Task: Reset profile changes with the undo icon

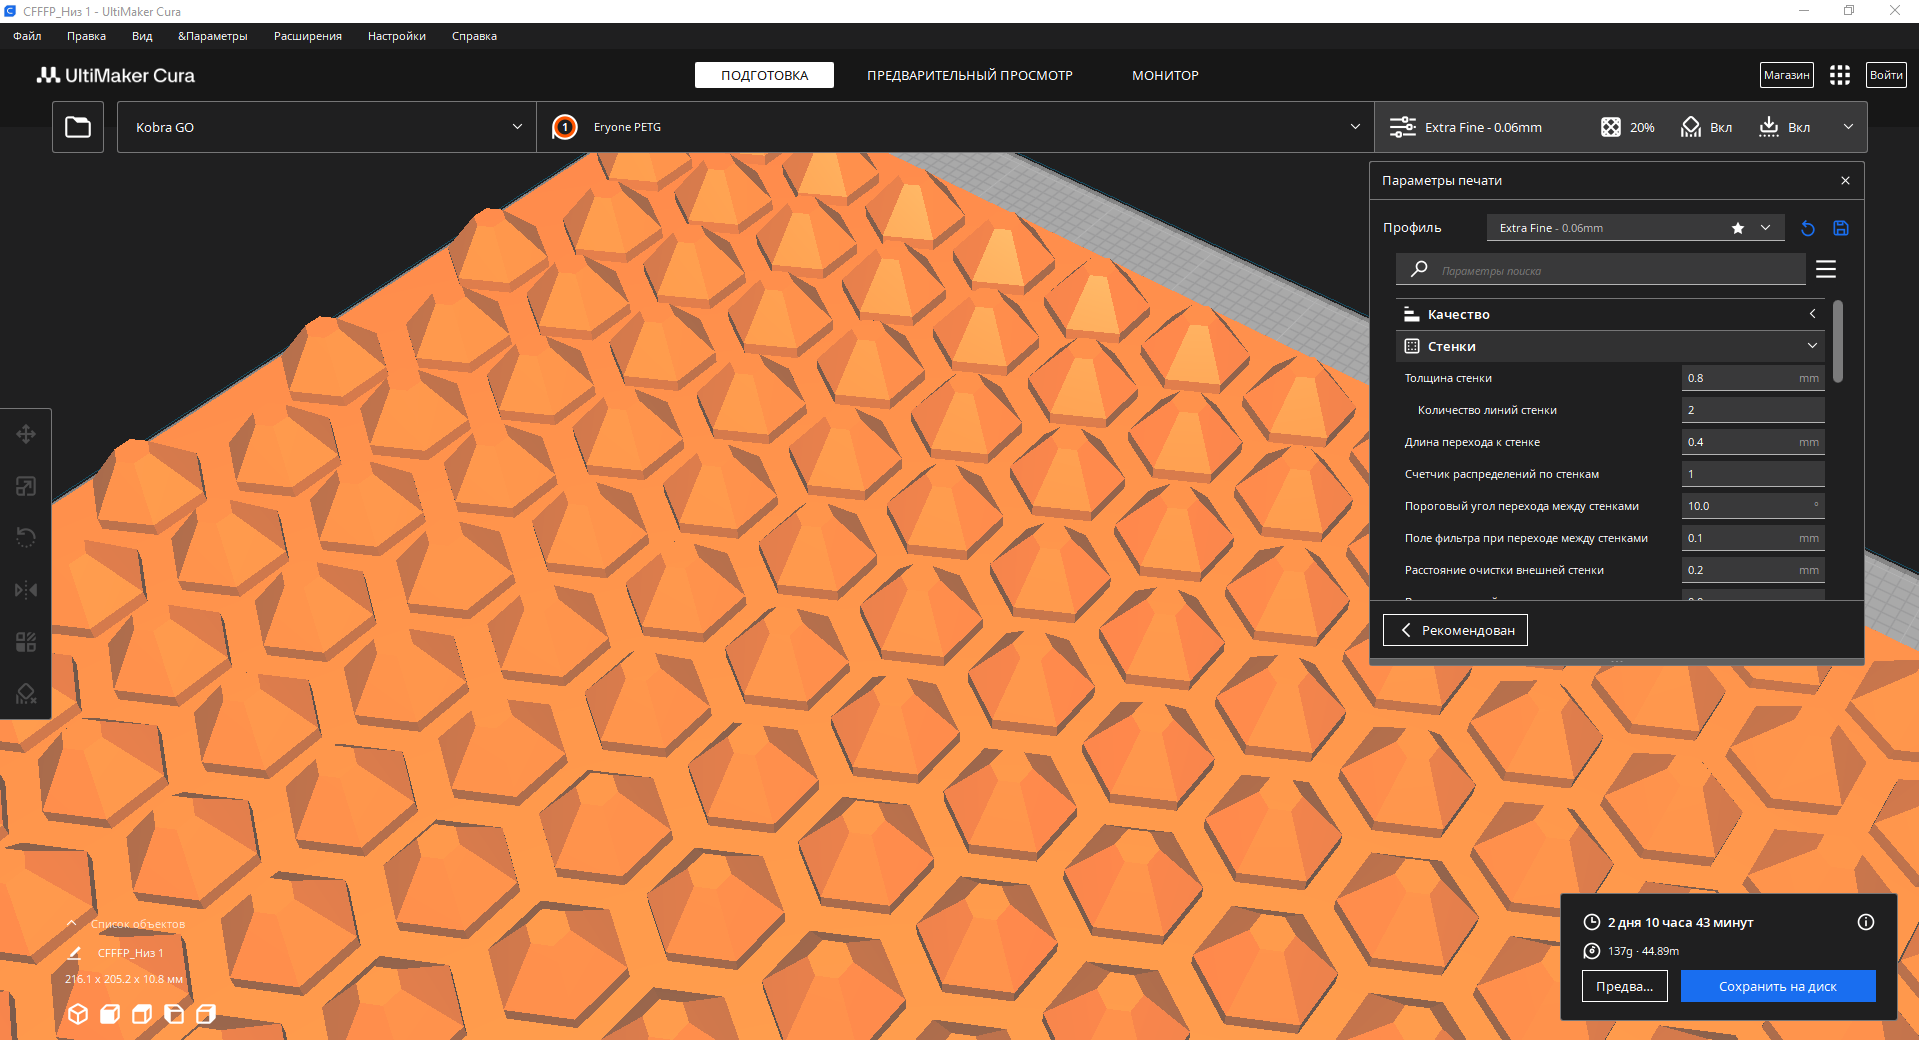Action: [1807, 228]
